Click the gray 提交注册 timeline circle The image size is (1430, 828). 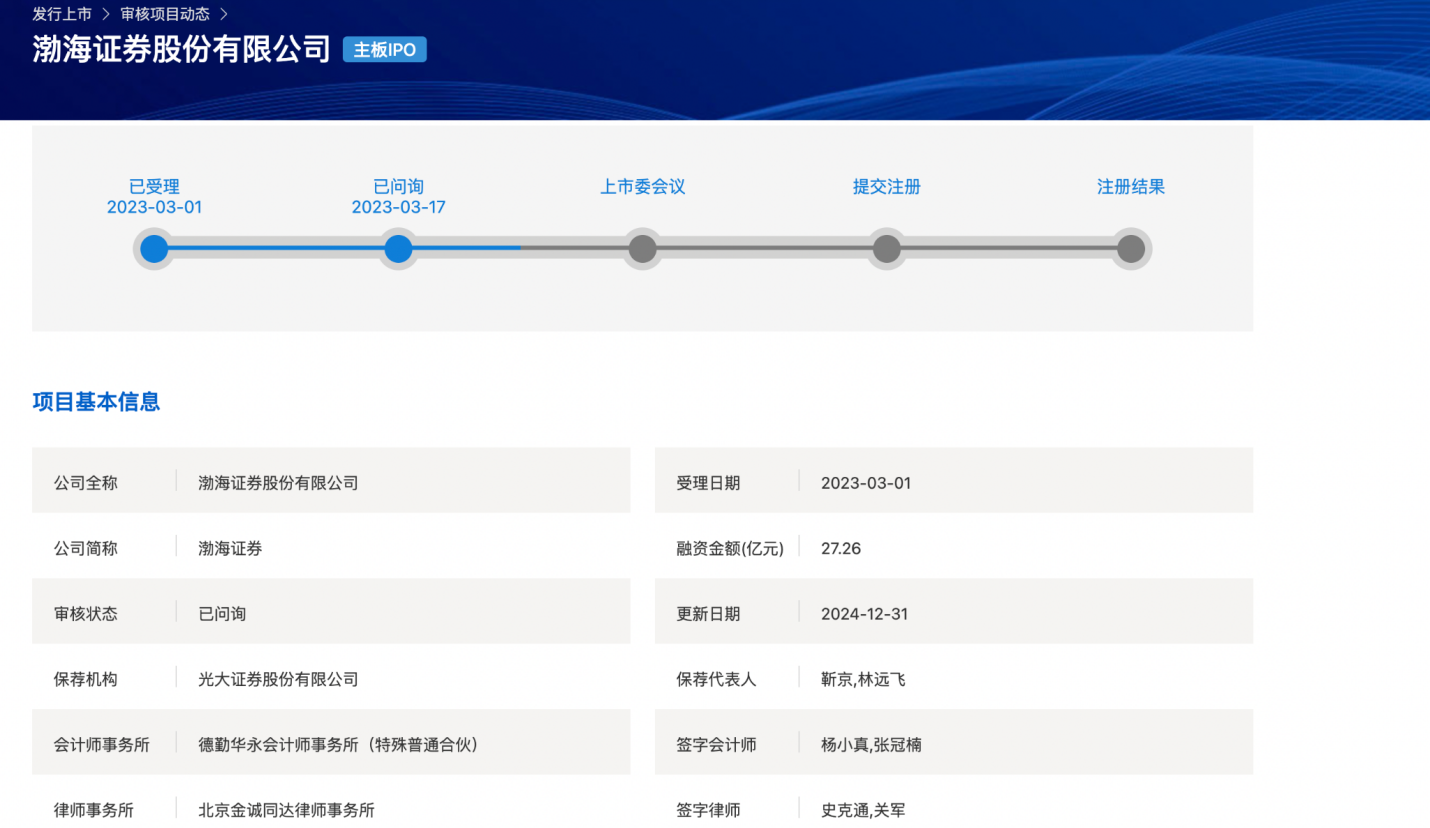pos(886,249)
